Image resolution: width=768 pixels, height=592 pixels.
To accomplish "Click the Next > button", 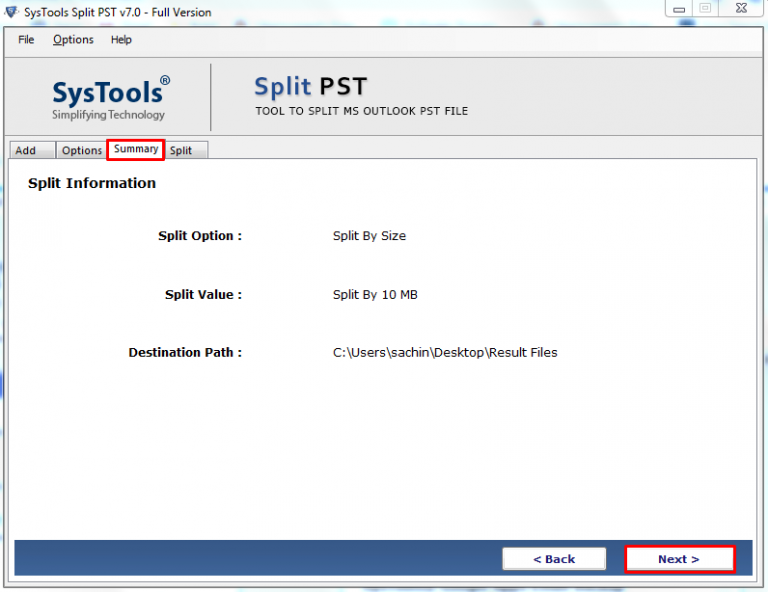I will click(679, 559).
